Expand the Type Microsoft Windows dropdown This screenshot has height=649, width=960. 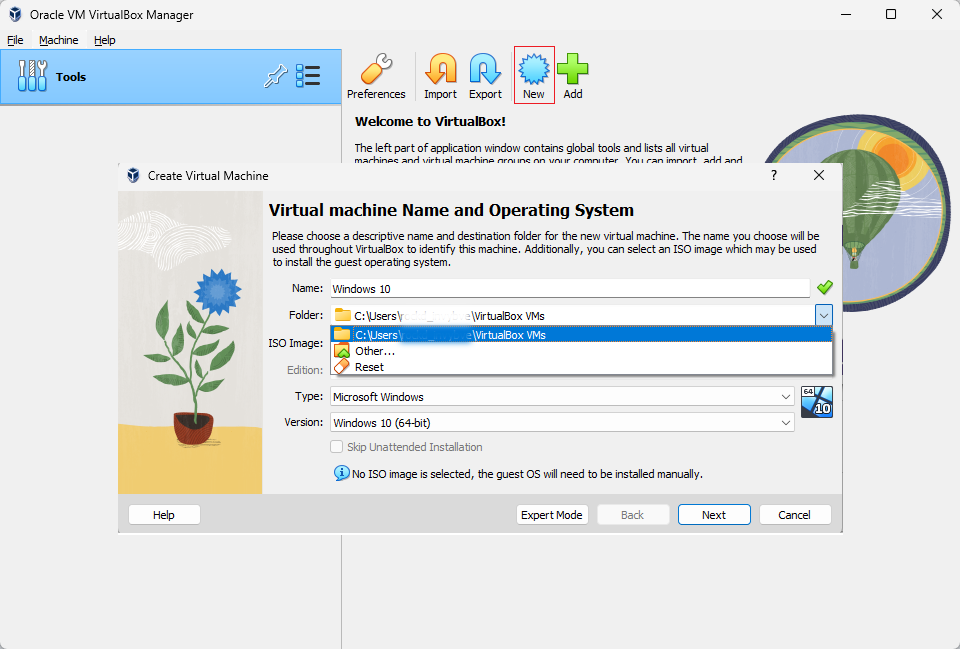(563, 397)
